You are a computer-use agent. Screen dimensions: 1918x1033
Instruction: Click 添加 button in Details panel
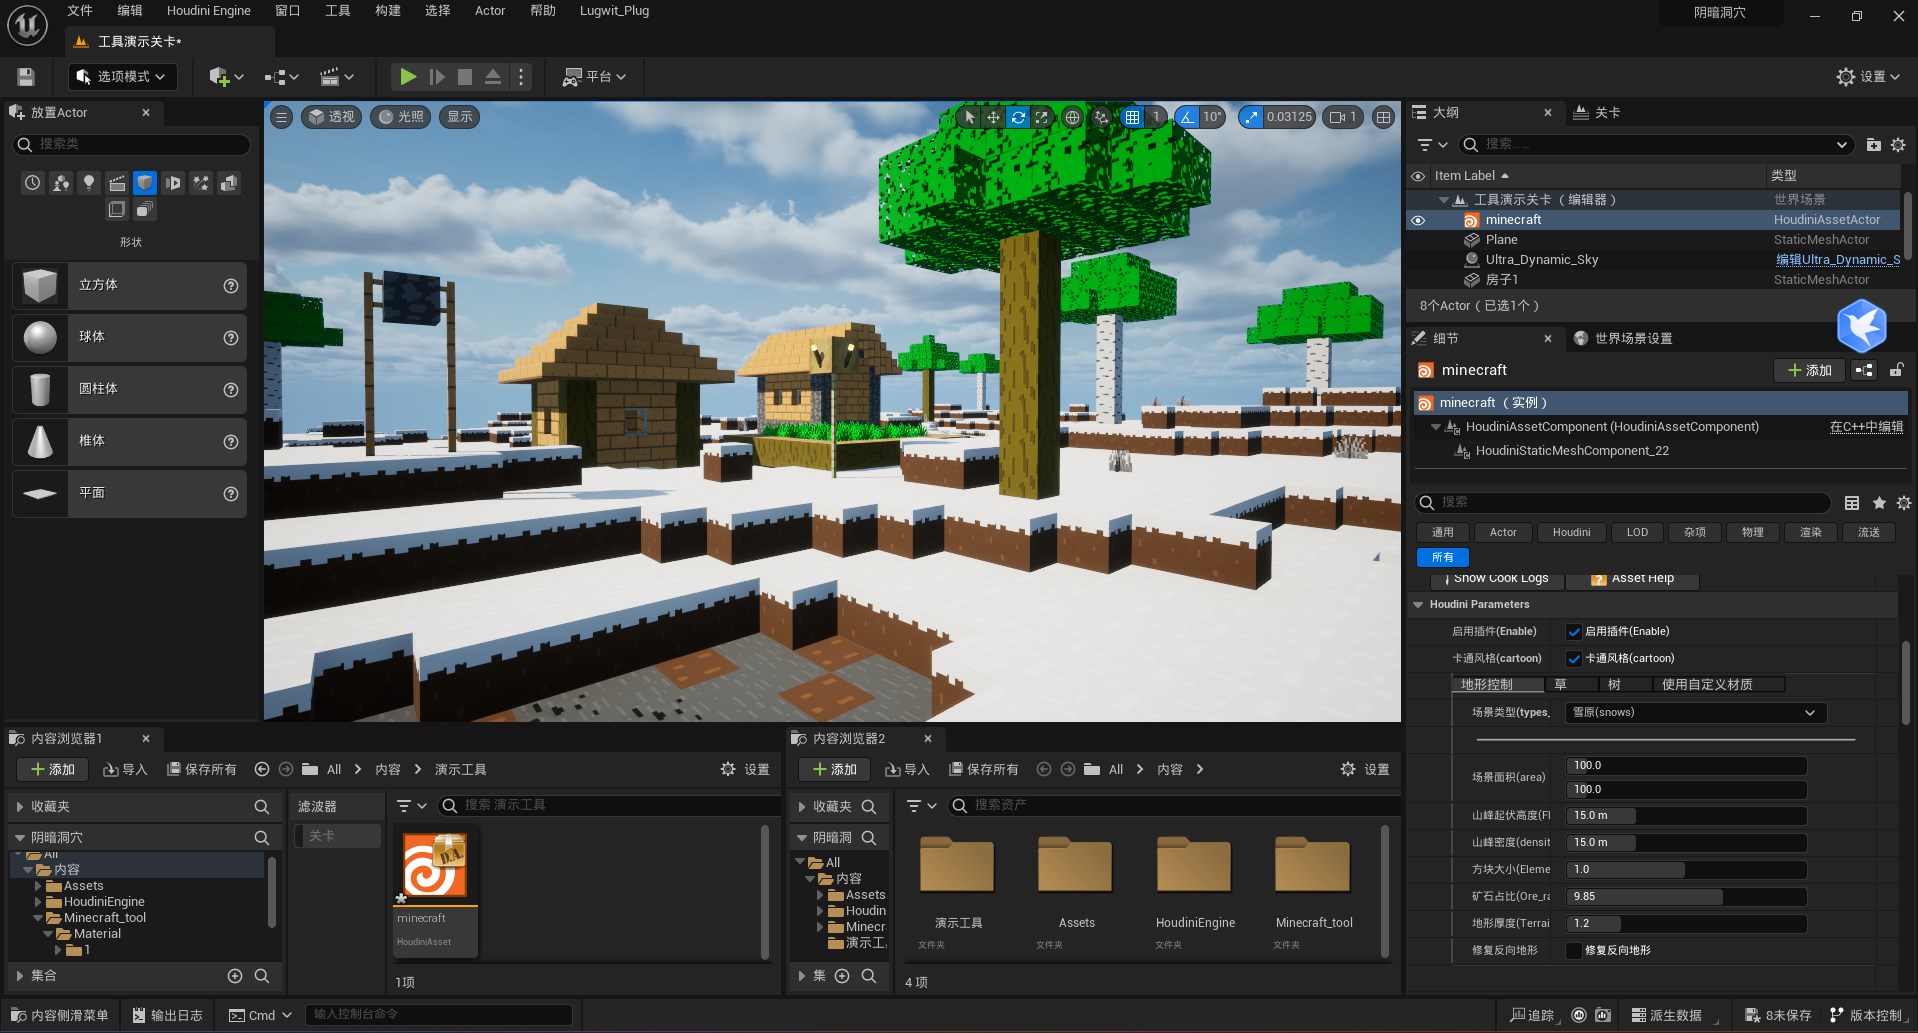click(x=1810, y=370)
